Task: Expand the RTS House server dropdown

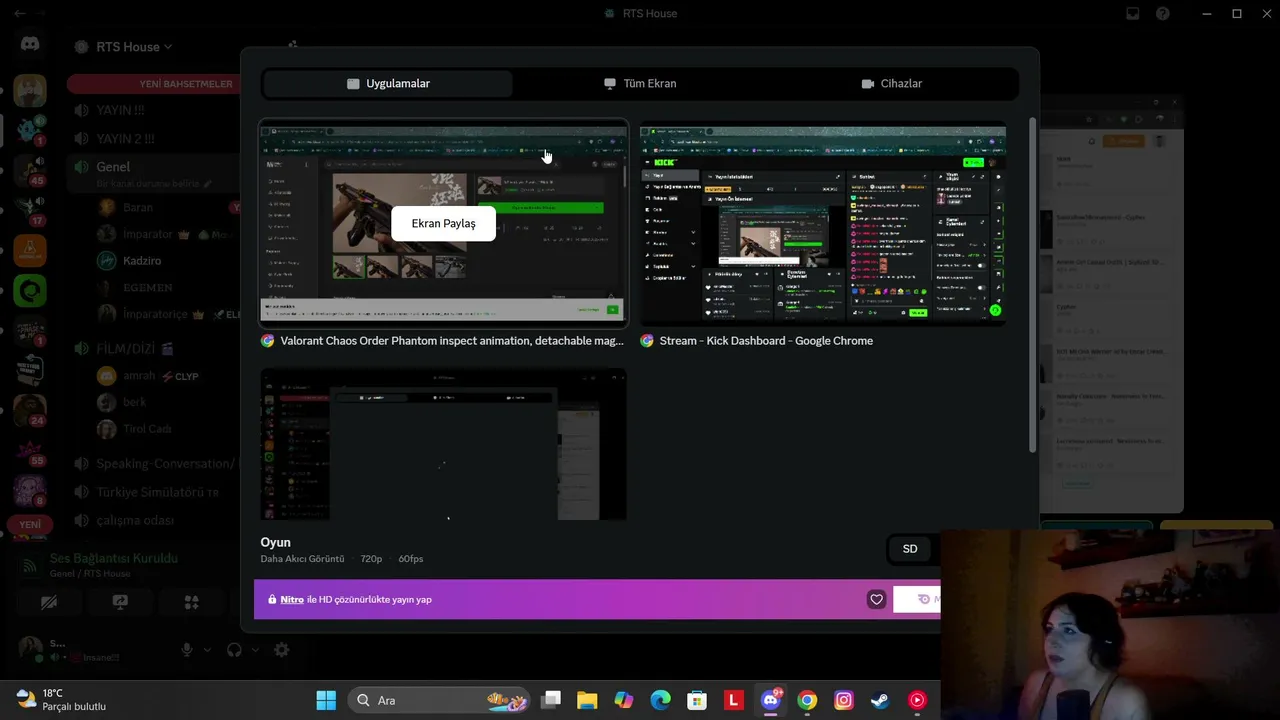Action: (x=134, y=47)
